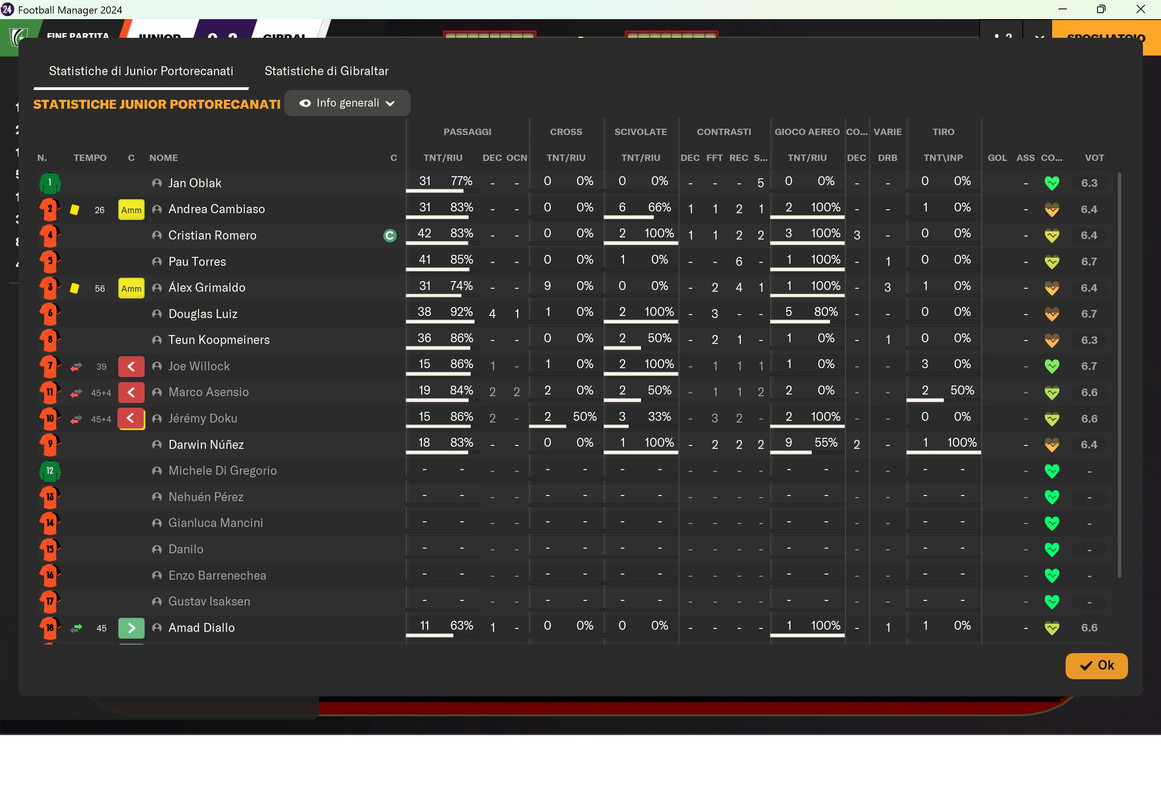
Task: Click Andrea Cambiaso's Amm booking badge
Action: 131,210
